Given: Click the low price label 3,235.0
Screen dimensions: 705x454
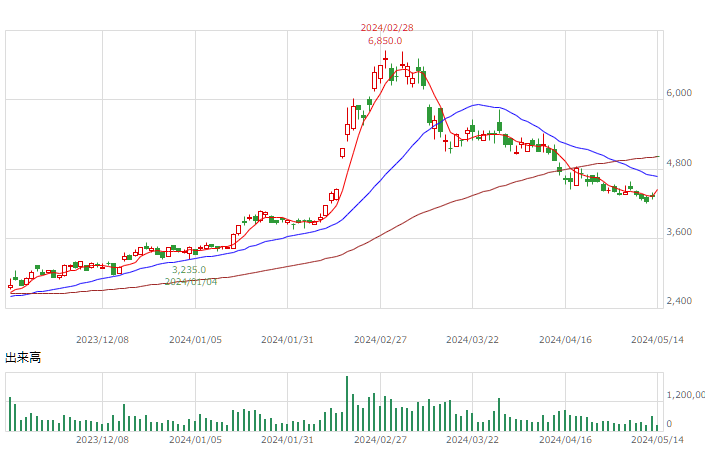Looking at the screenshot, I should pyautogui.click(x=189, y=270).
